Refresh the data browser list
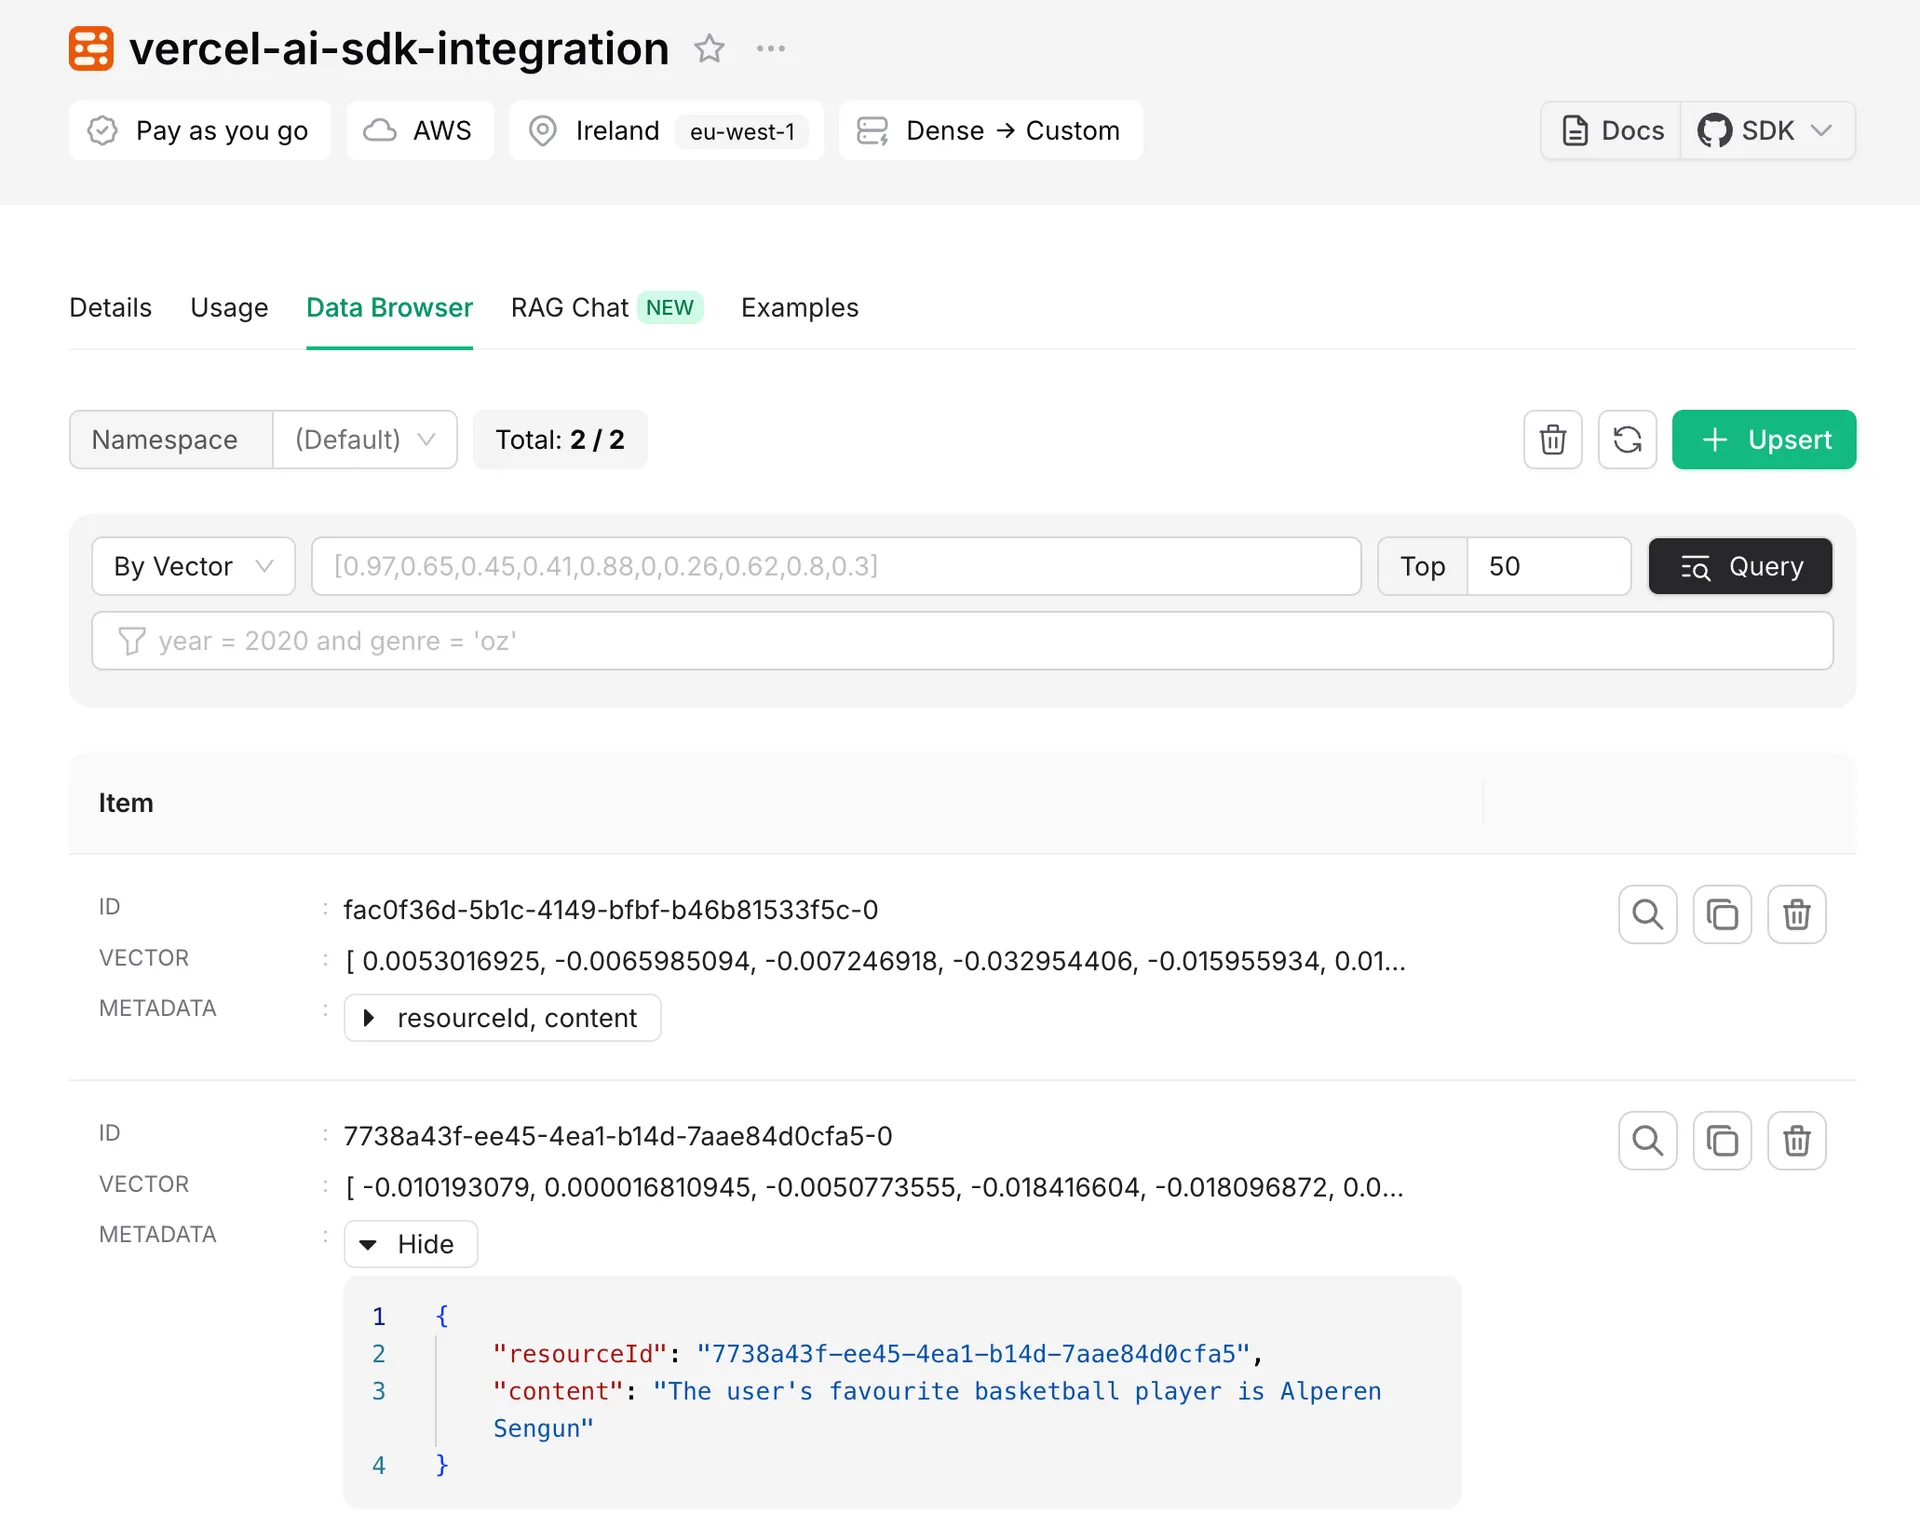 pos(1627,439)
